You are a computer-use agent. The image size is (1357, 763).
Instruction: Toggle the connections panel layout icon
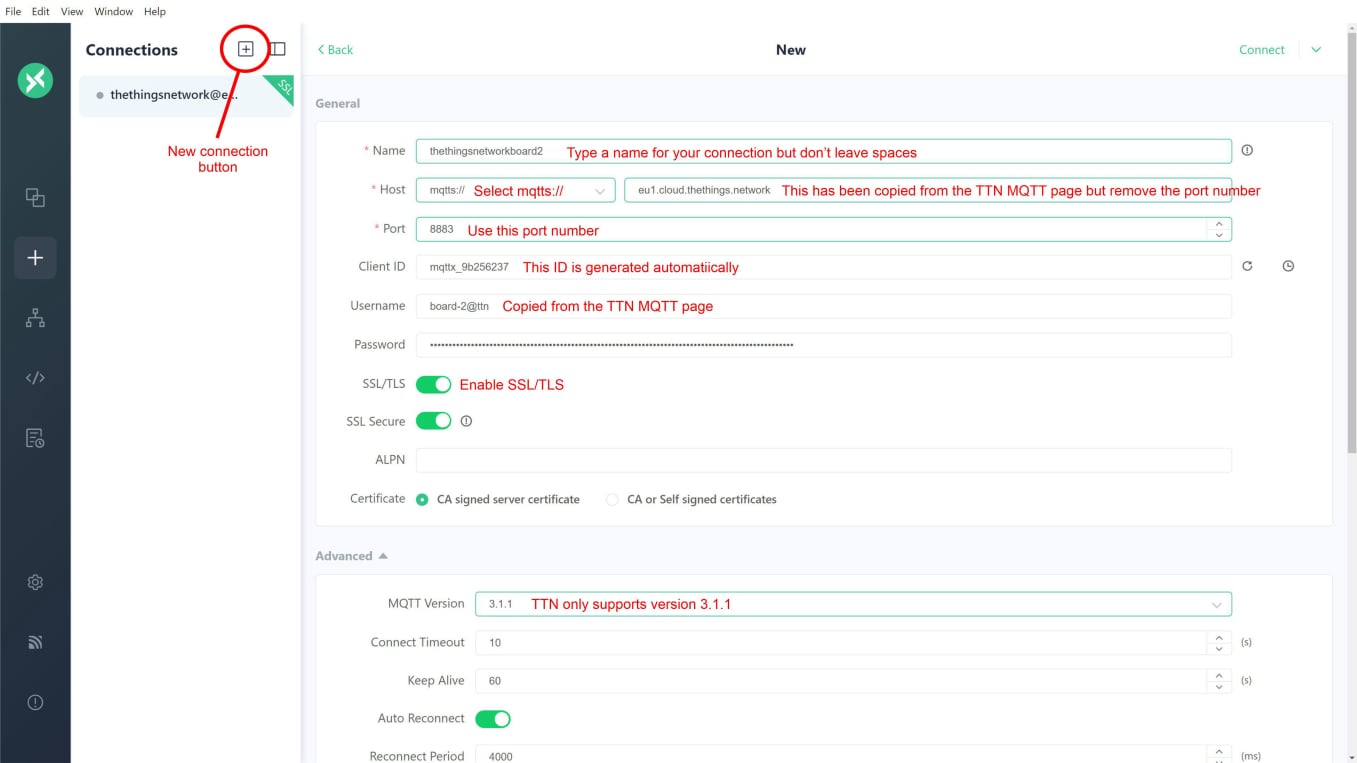pos(278,49)
